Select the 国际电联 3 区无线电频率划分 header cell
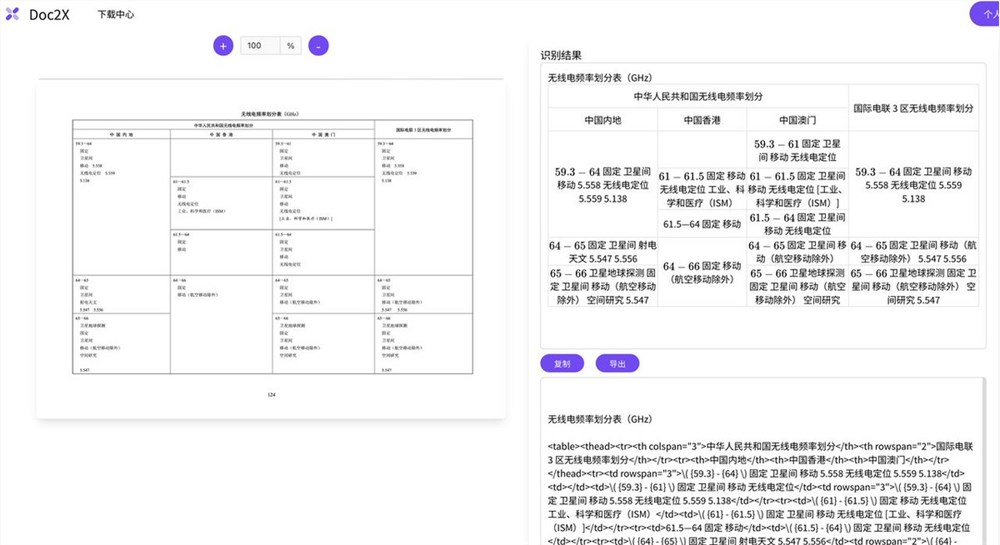This screenshot has width=1000, height=545. (x=913, y=108)
